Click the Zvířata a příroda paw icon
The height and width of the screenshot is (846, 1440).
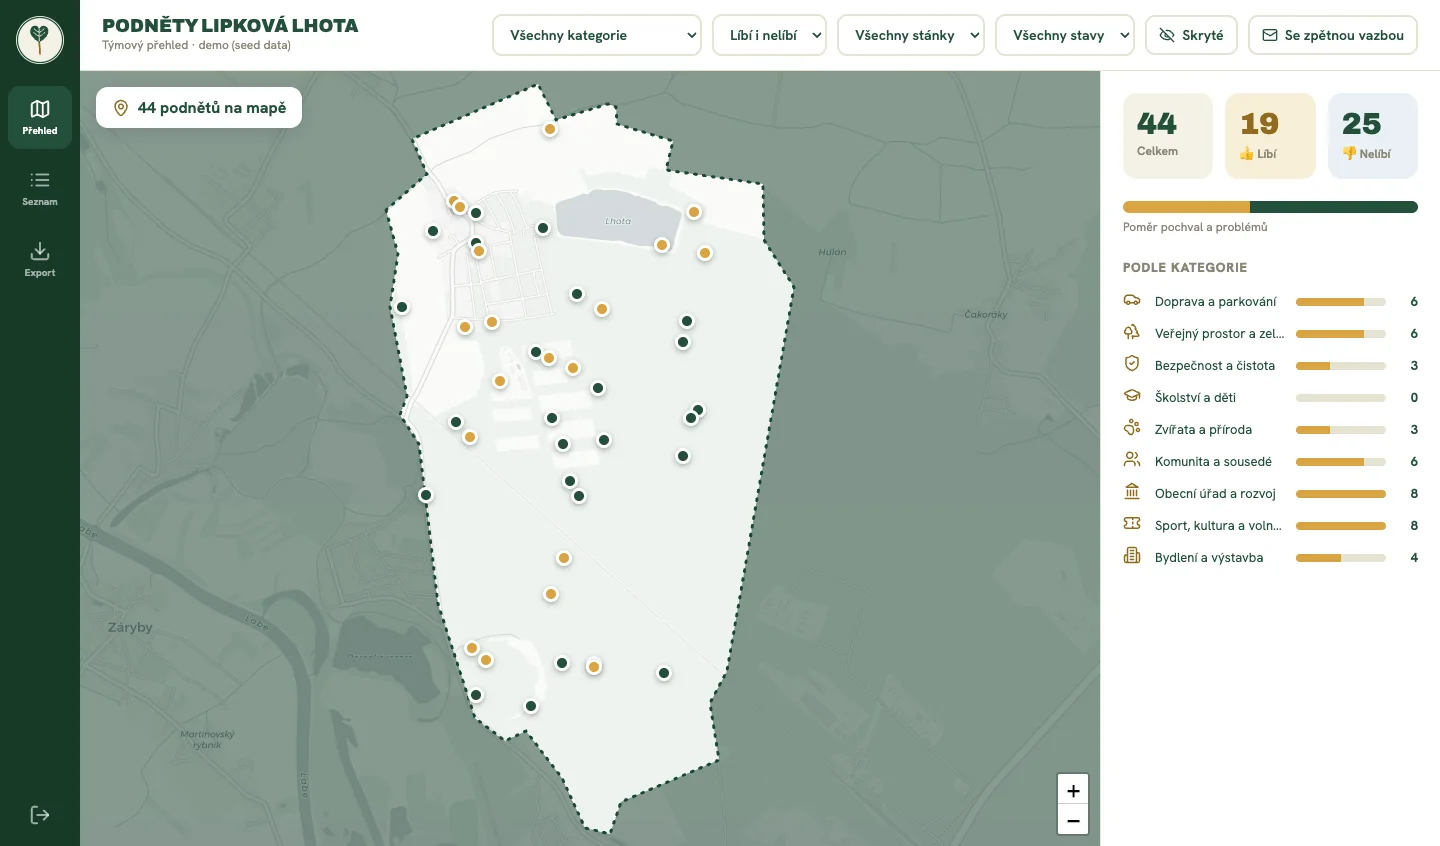[1132, 429]
